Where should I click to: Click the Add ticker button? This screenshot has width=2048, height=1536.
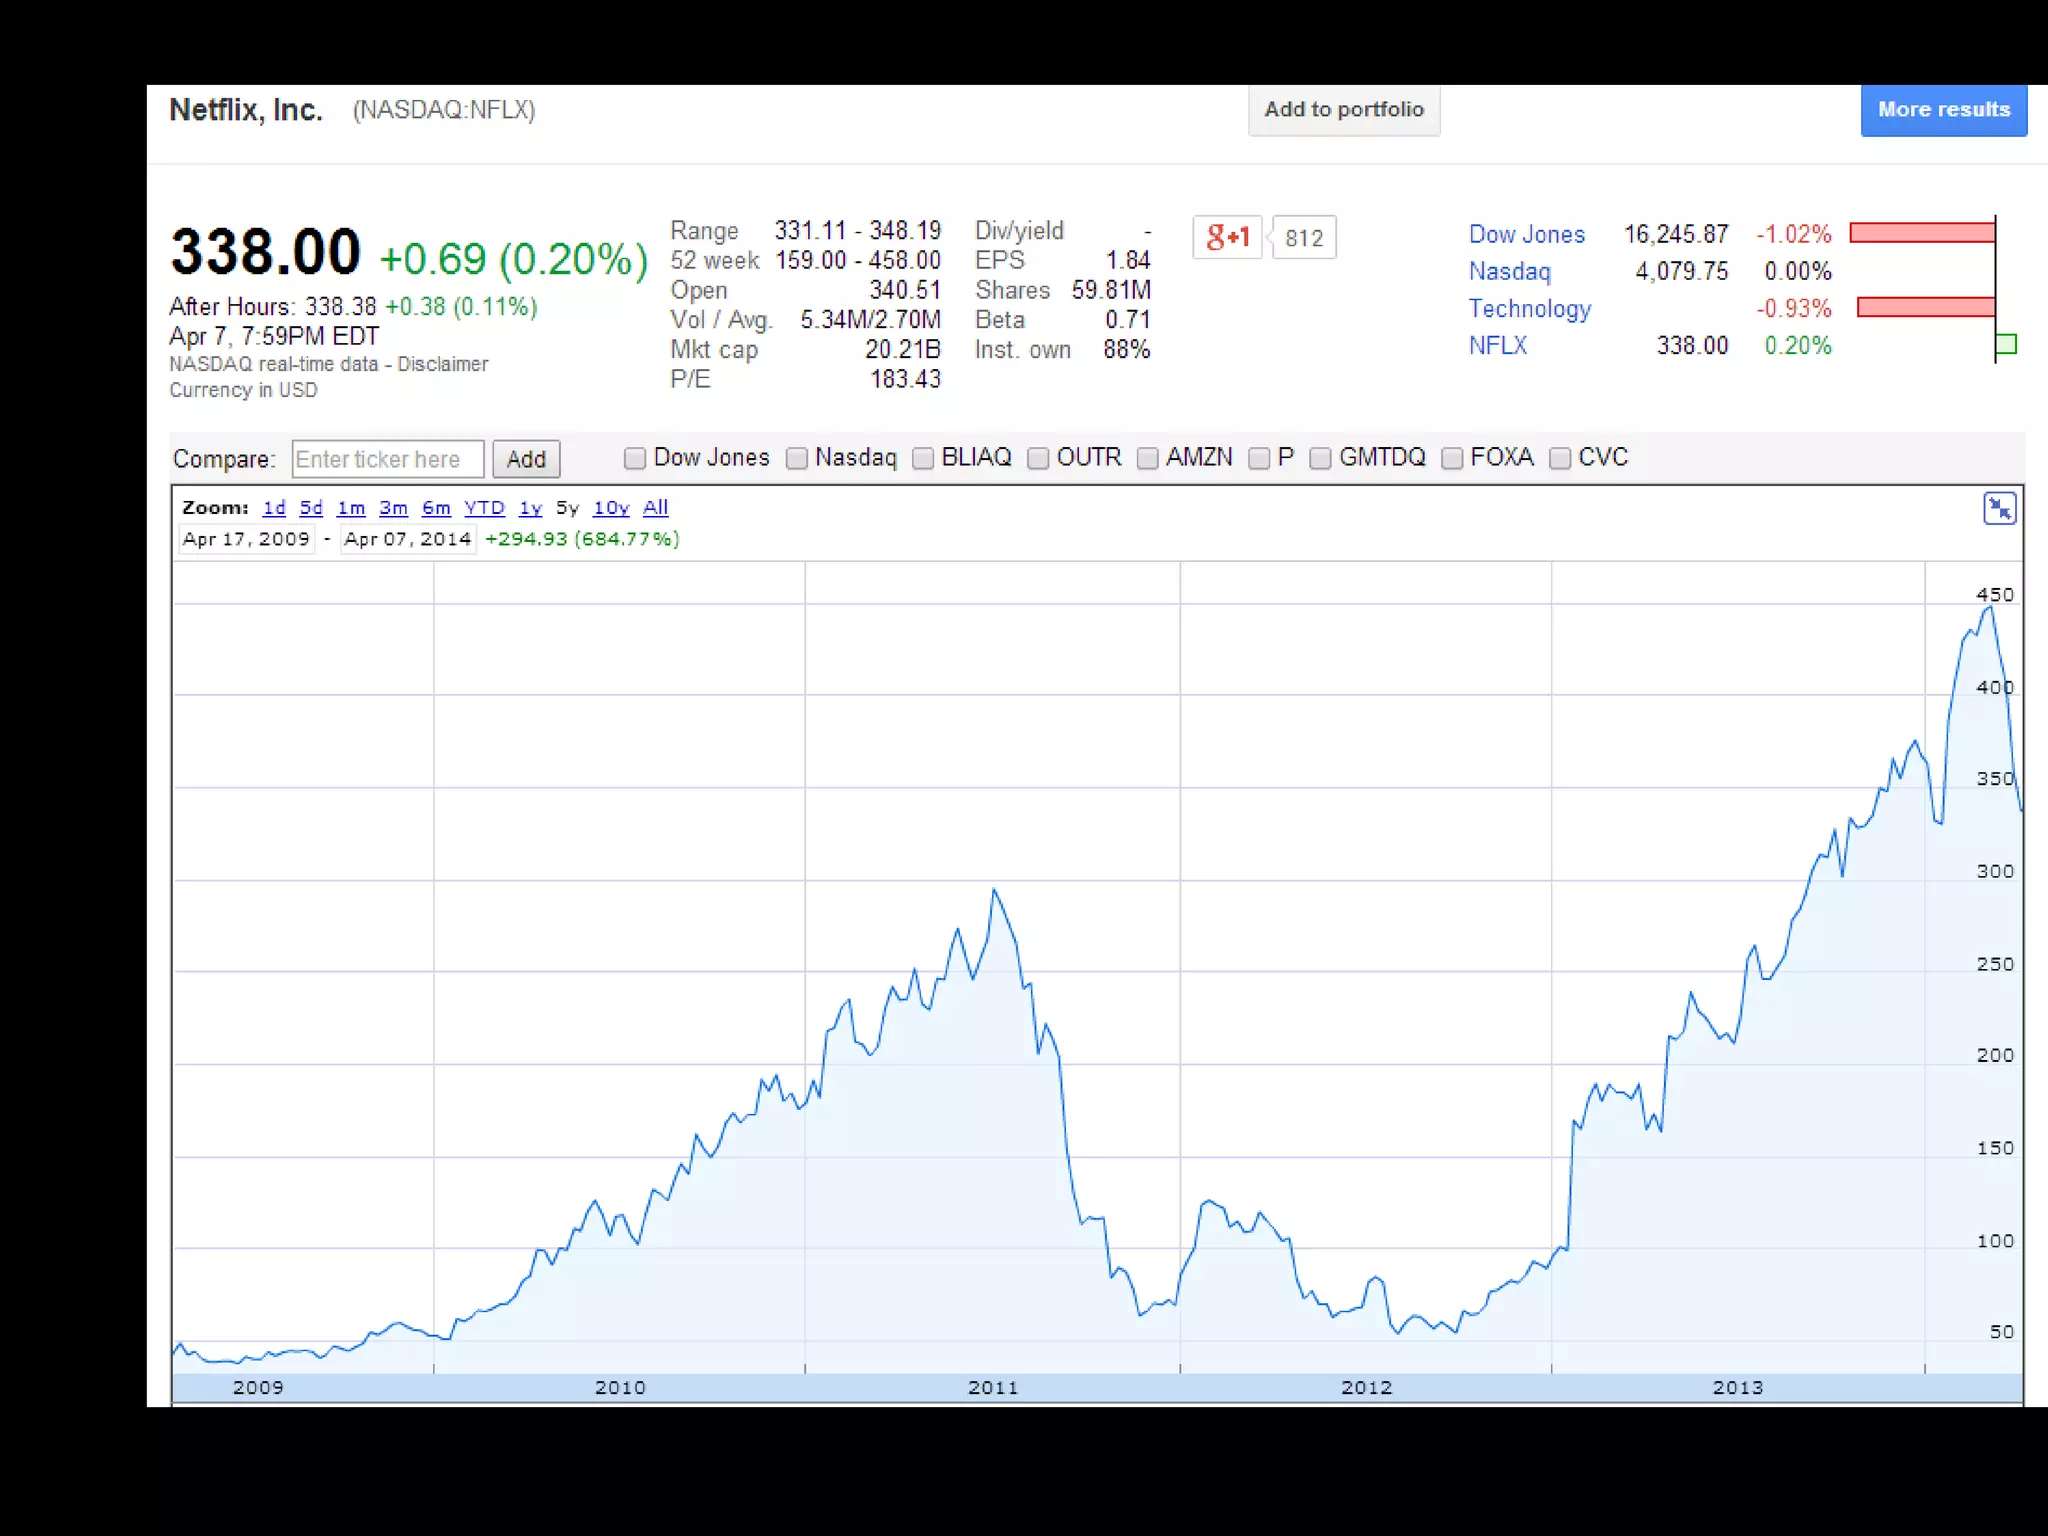[x=526, y=459]
